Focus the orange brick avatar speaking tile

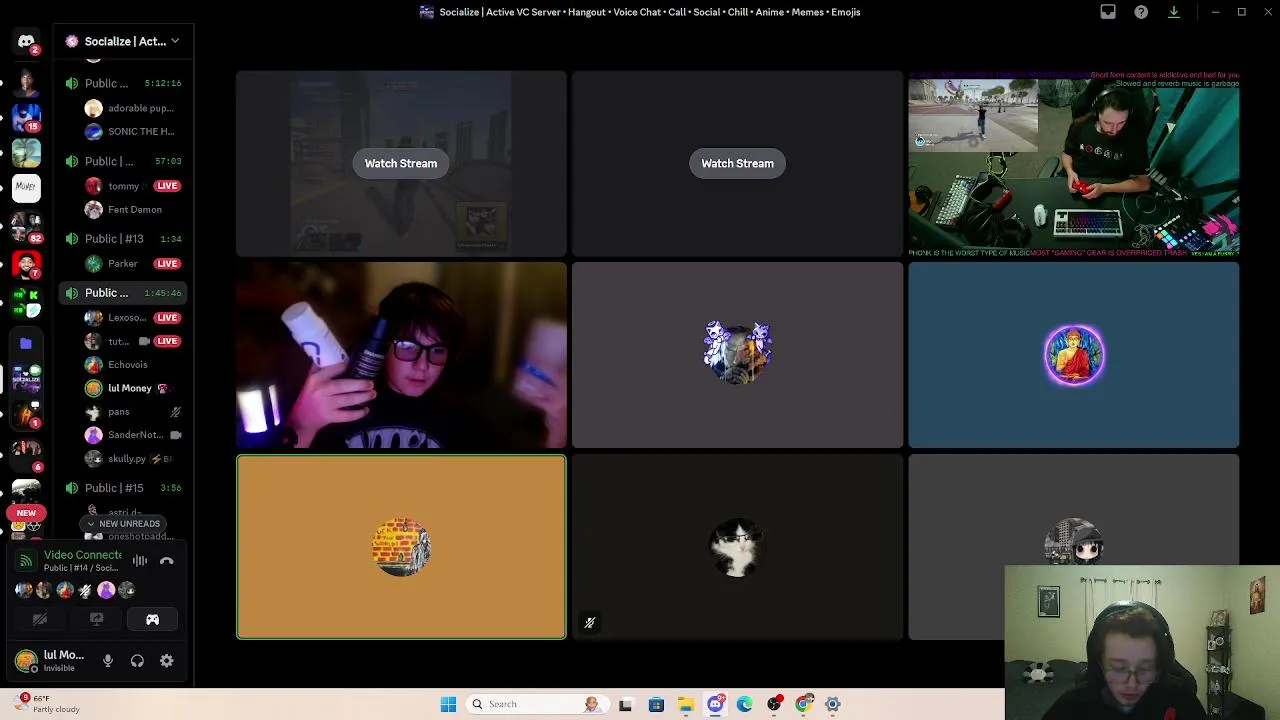(x=401, y=547)
